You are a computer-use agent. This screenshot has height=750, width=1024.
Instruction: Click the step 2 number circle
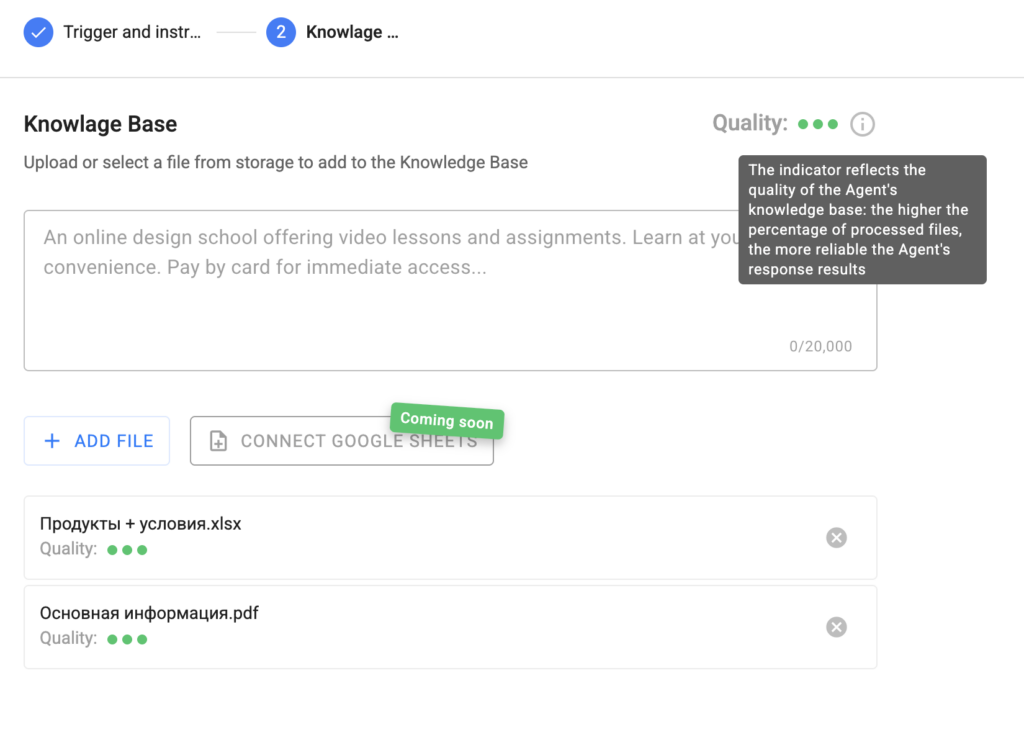[x=281, y=32]
